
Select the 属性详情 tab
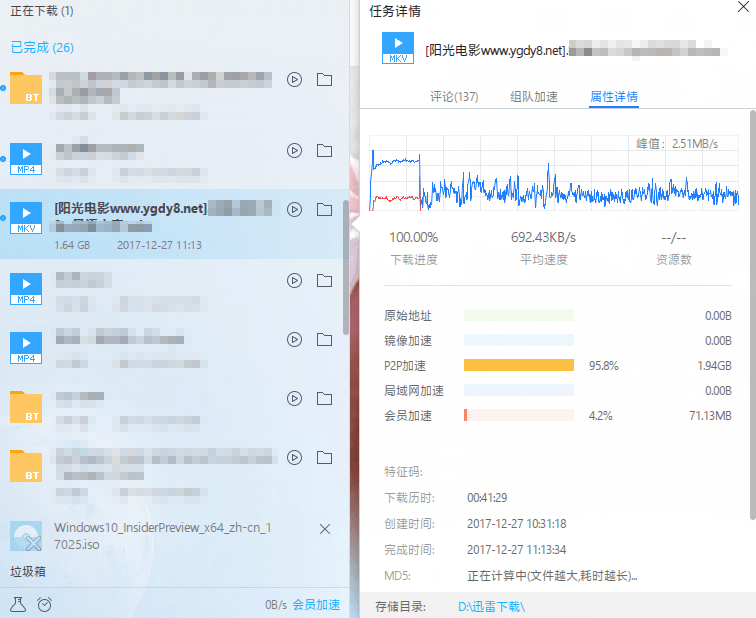(x=614, y=97)
